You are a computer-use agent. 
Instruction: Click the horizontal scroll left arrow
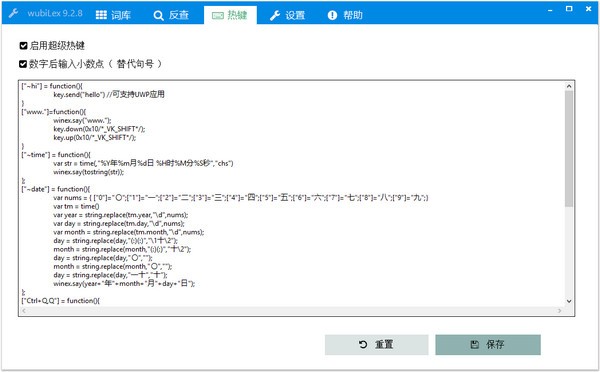pos(24,311)
